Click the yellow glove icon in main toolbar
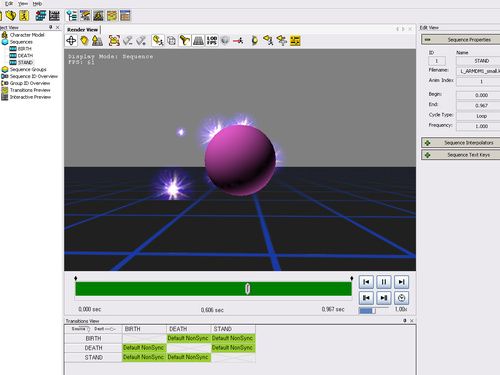Viewport: 500px width, 375px height. (11, 15)
